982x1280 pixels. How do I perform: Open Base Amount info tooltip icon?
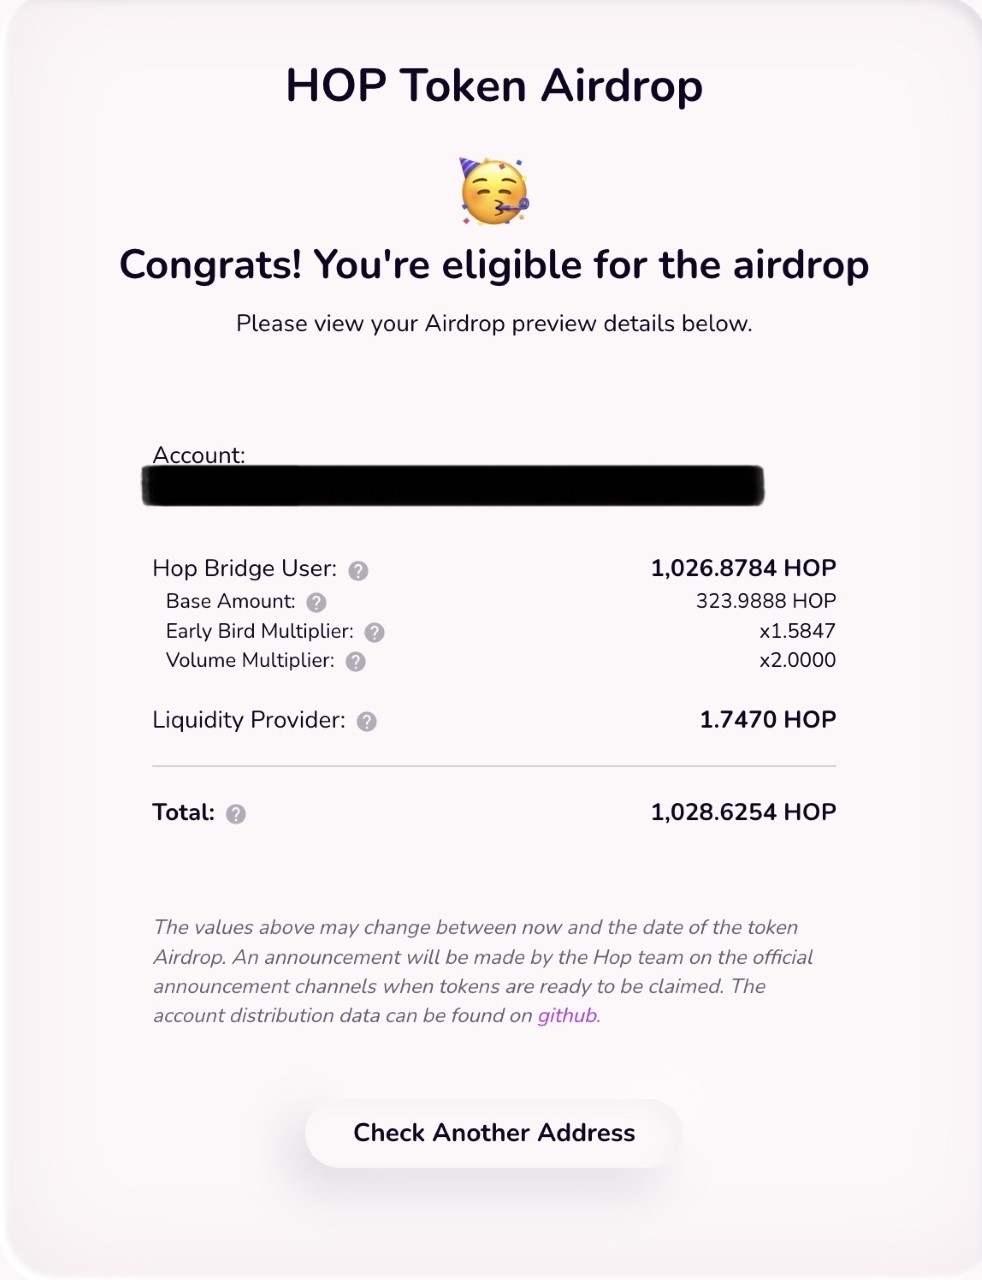[316, 602]
